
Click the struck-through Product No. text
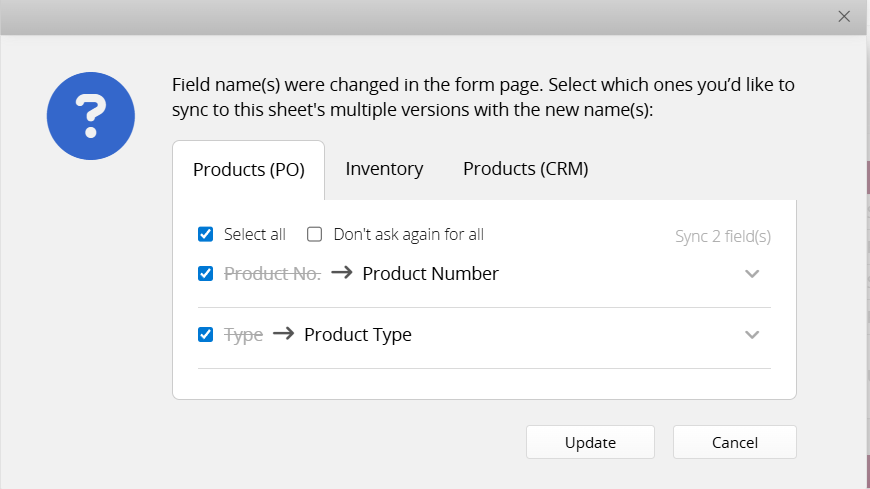272,274
